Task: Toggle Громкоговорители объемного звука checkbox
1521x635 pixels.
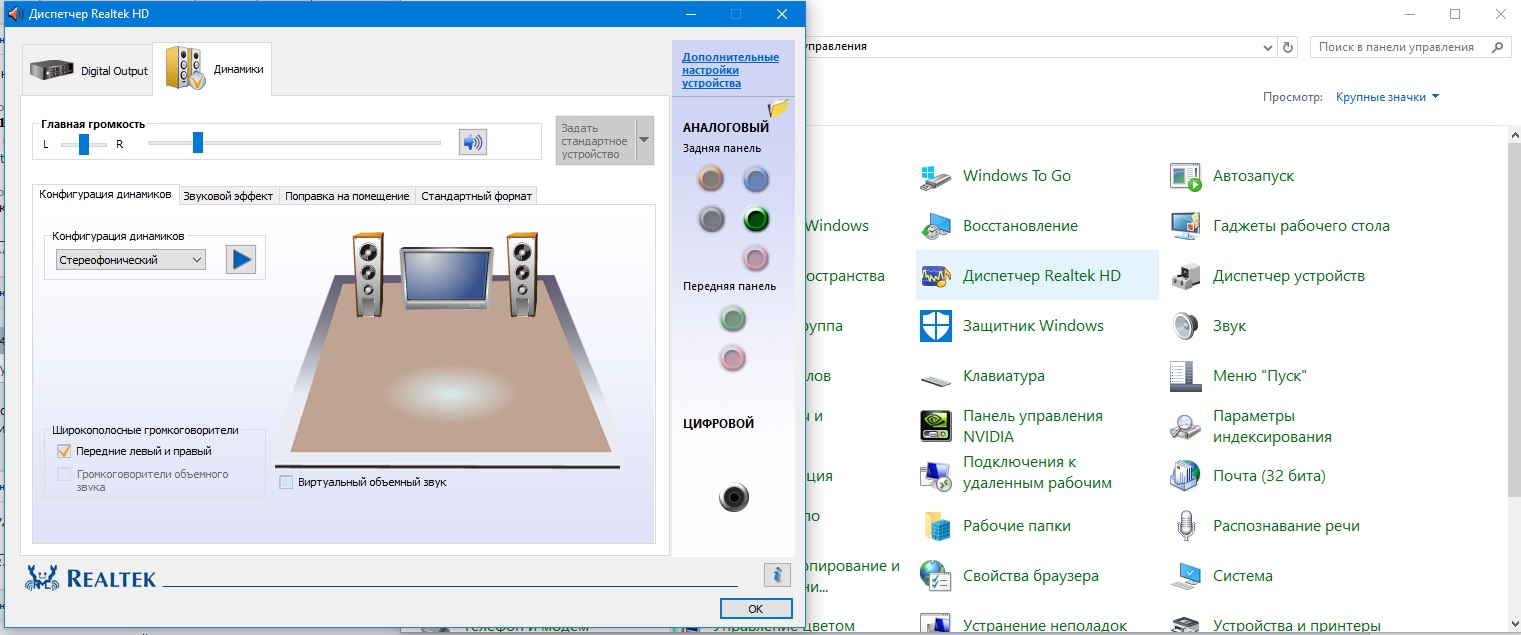Action: point(65,474)
